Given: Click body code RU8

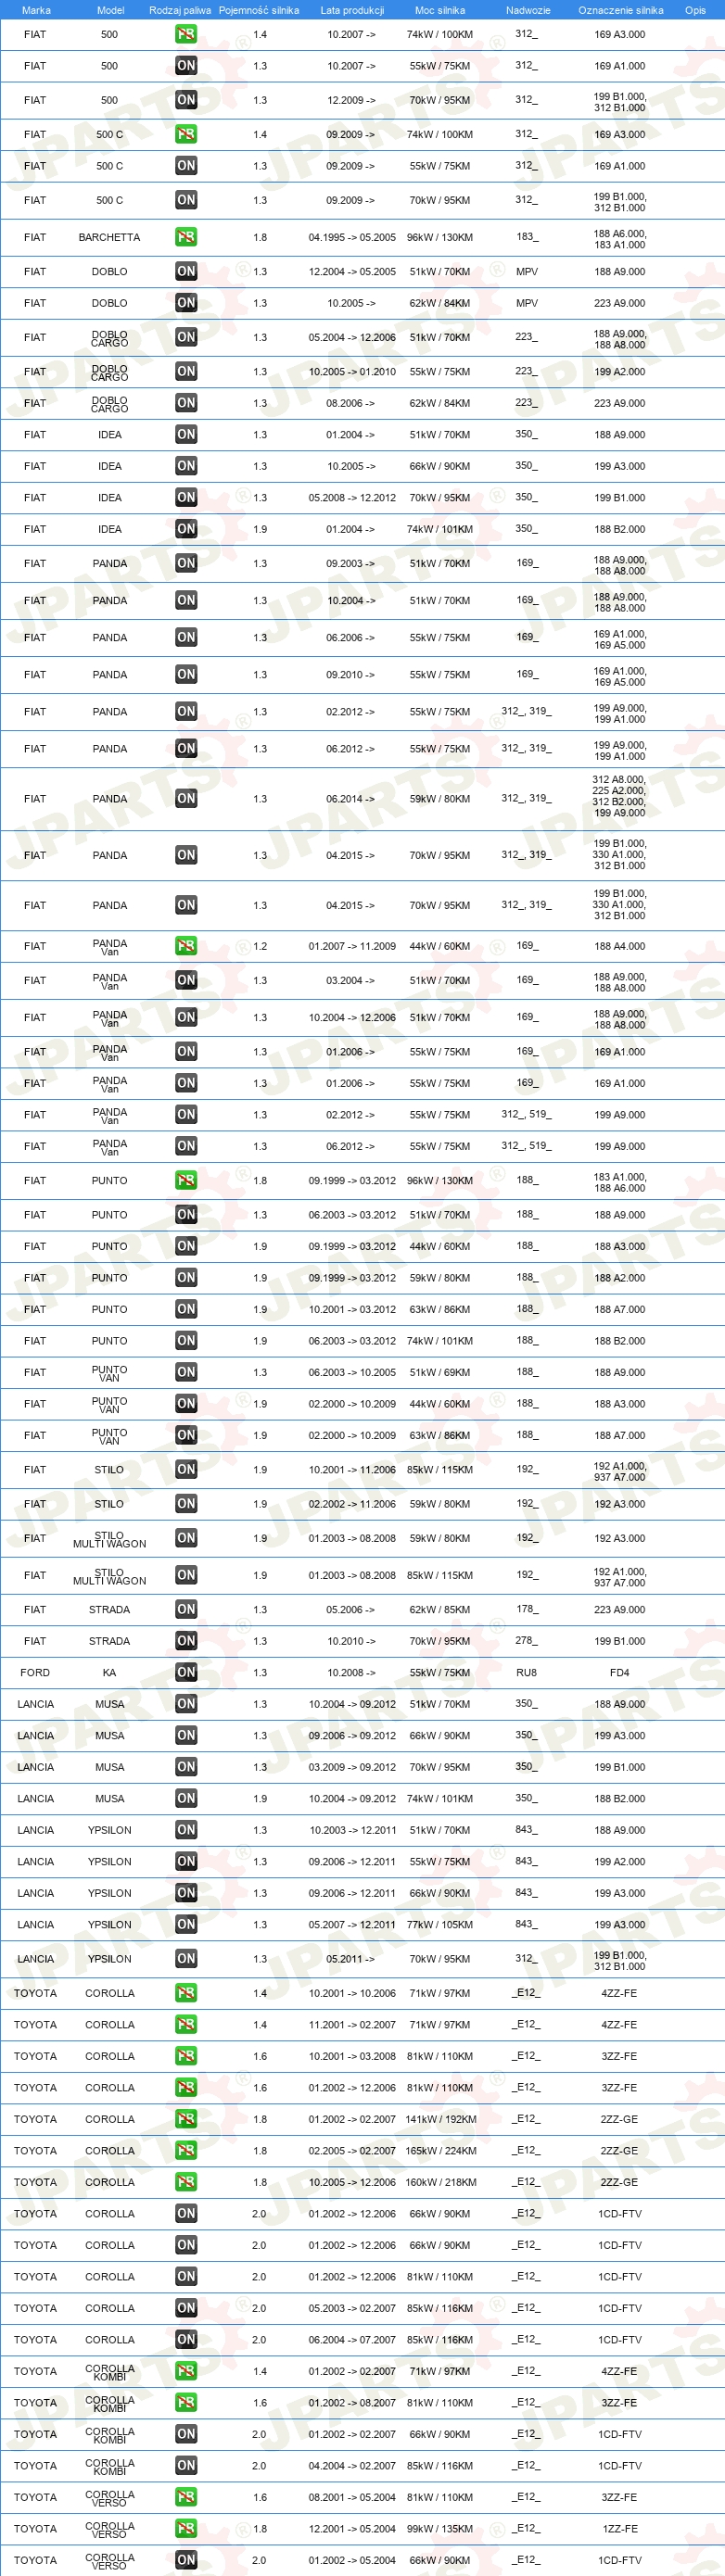Looking at the screenshot, I should 526,1672.
